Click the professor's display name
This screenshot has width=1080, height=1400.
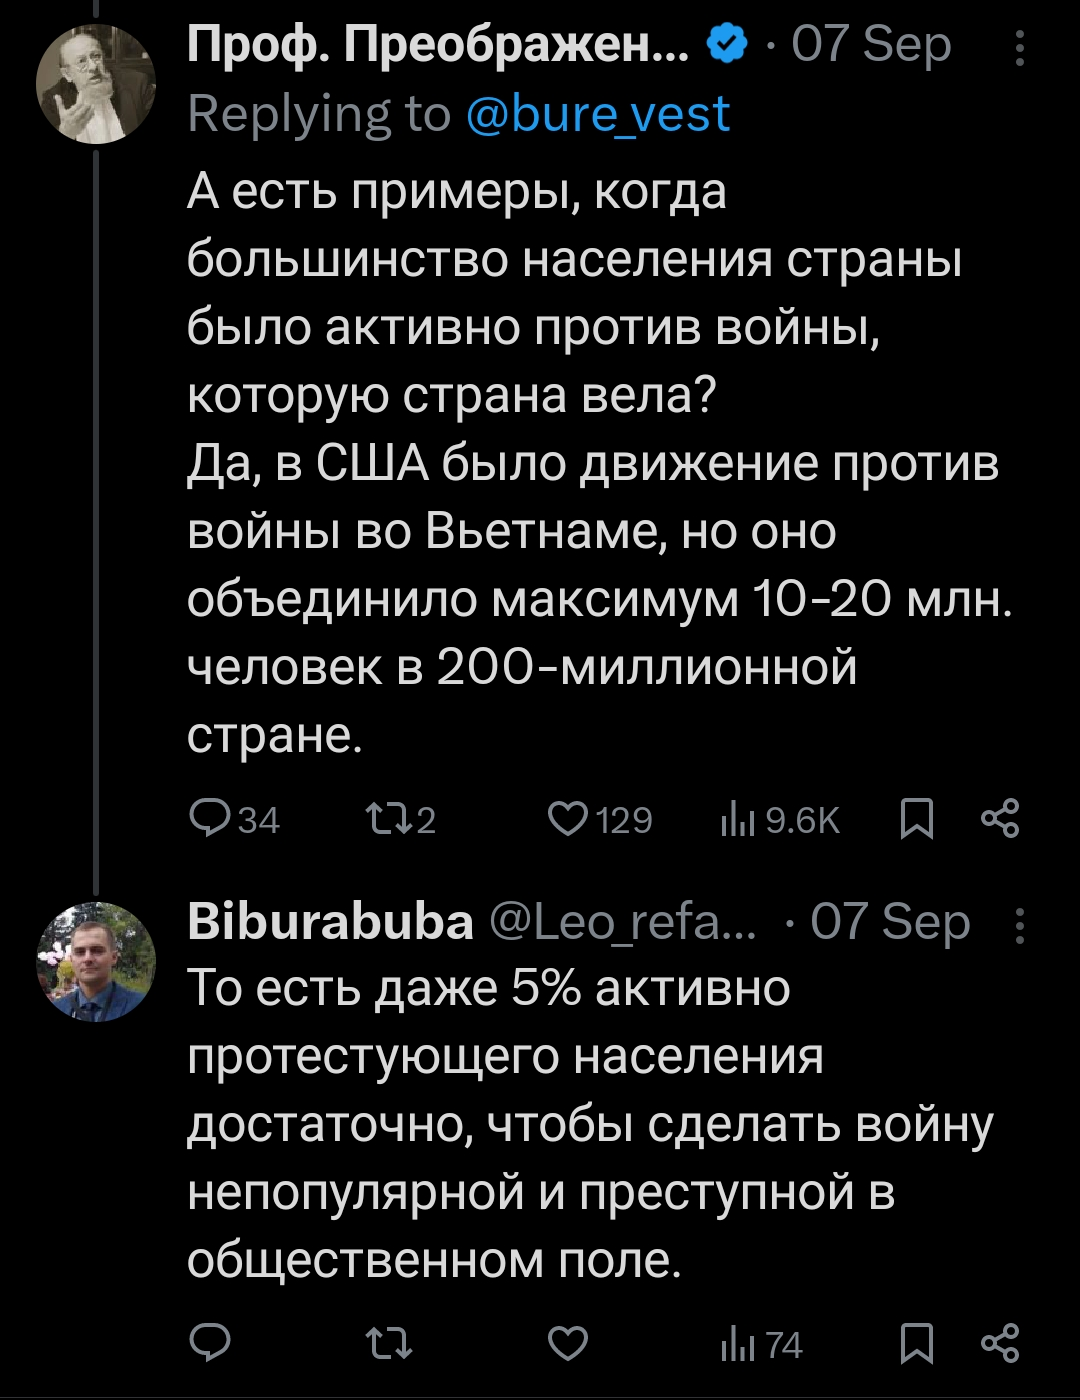coord(438,45)
